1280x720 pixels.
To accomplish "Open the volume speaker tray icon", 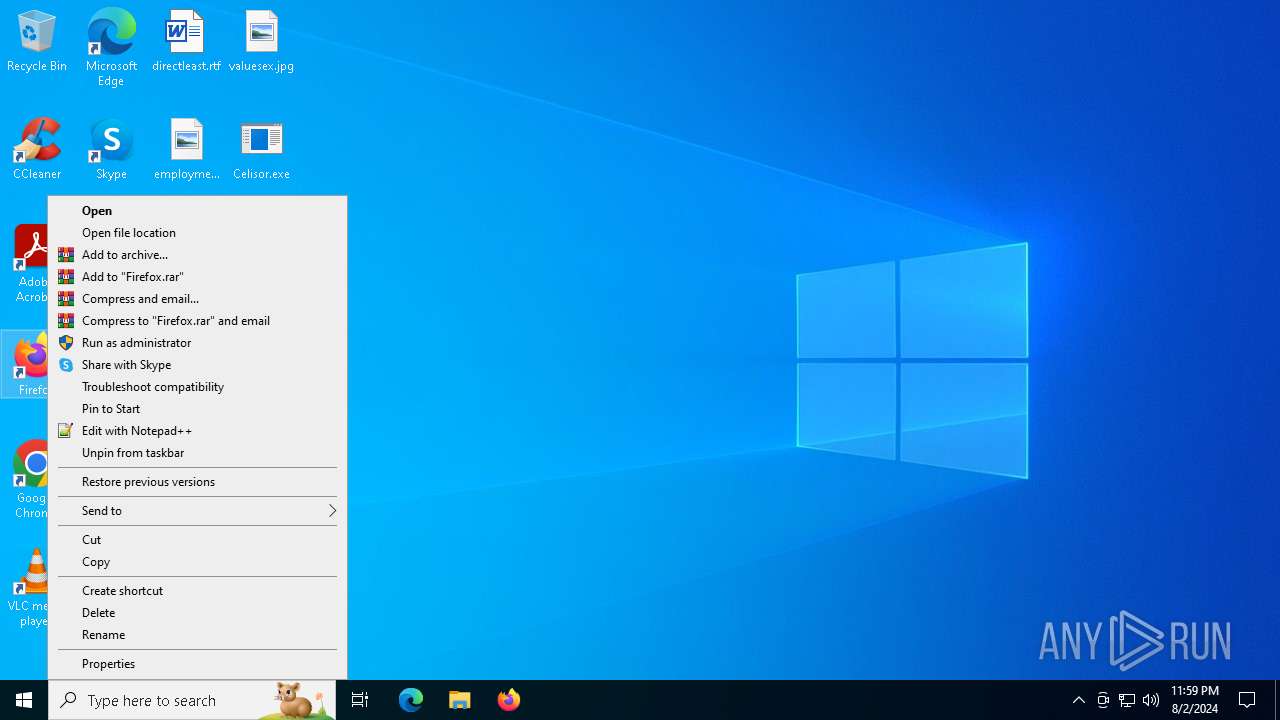I will click(1151, 700).
